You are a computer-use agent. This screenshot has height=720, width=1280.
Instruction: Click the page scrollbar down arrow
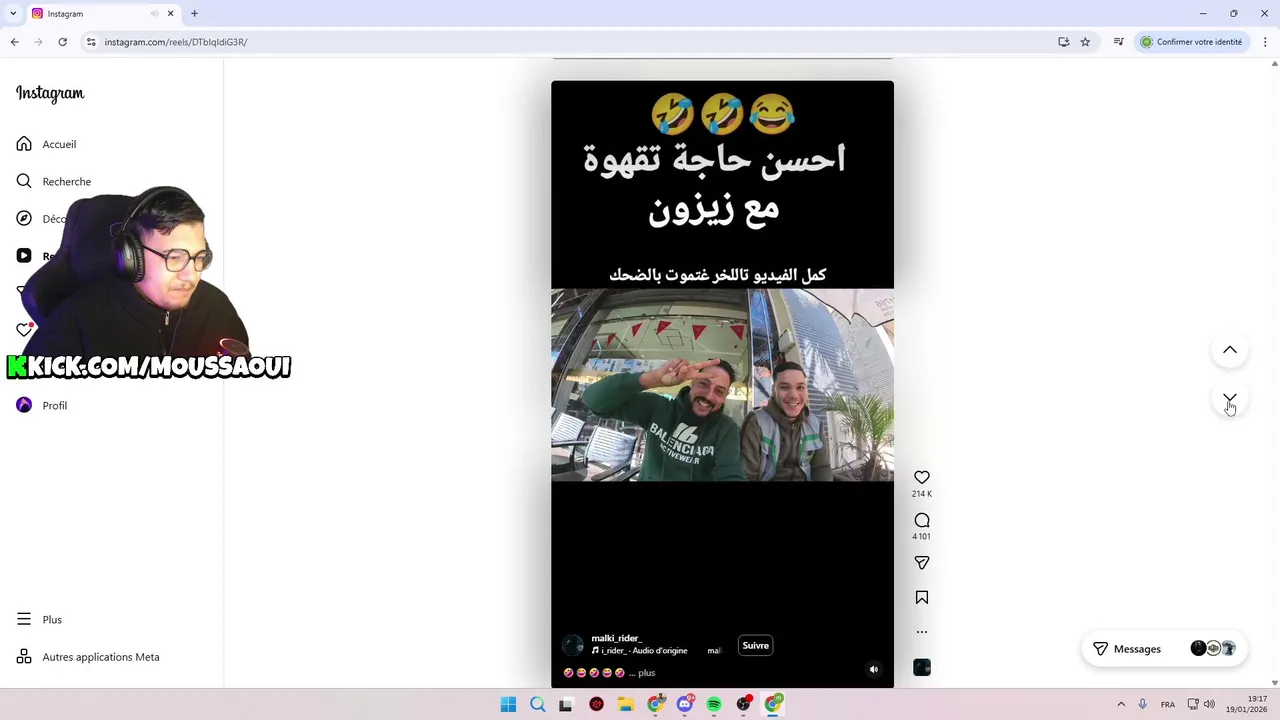pyautogui.click(x=1274, y=682)
